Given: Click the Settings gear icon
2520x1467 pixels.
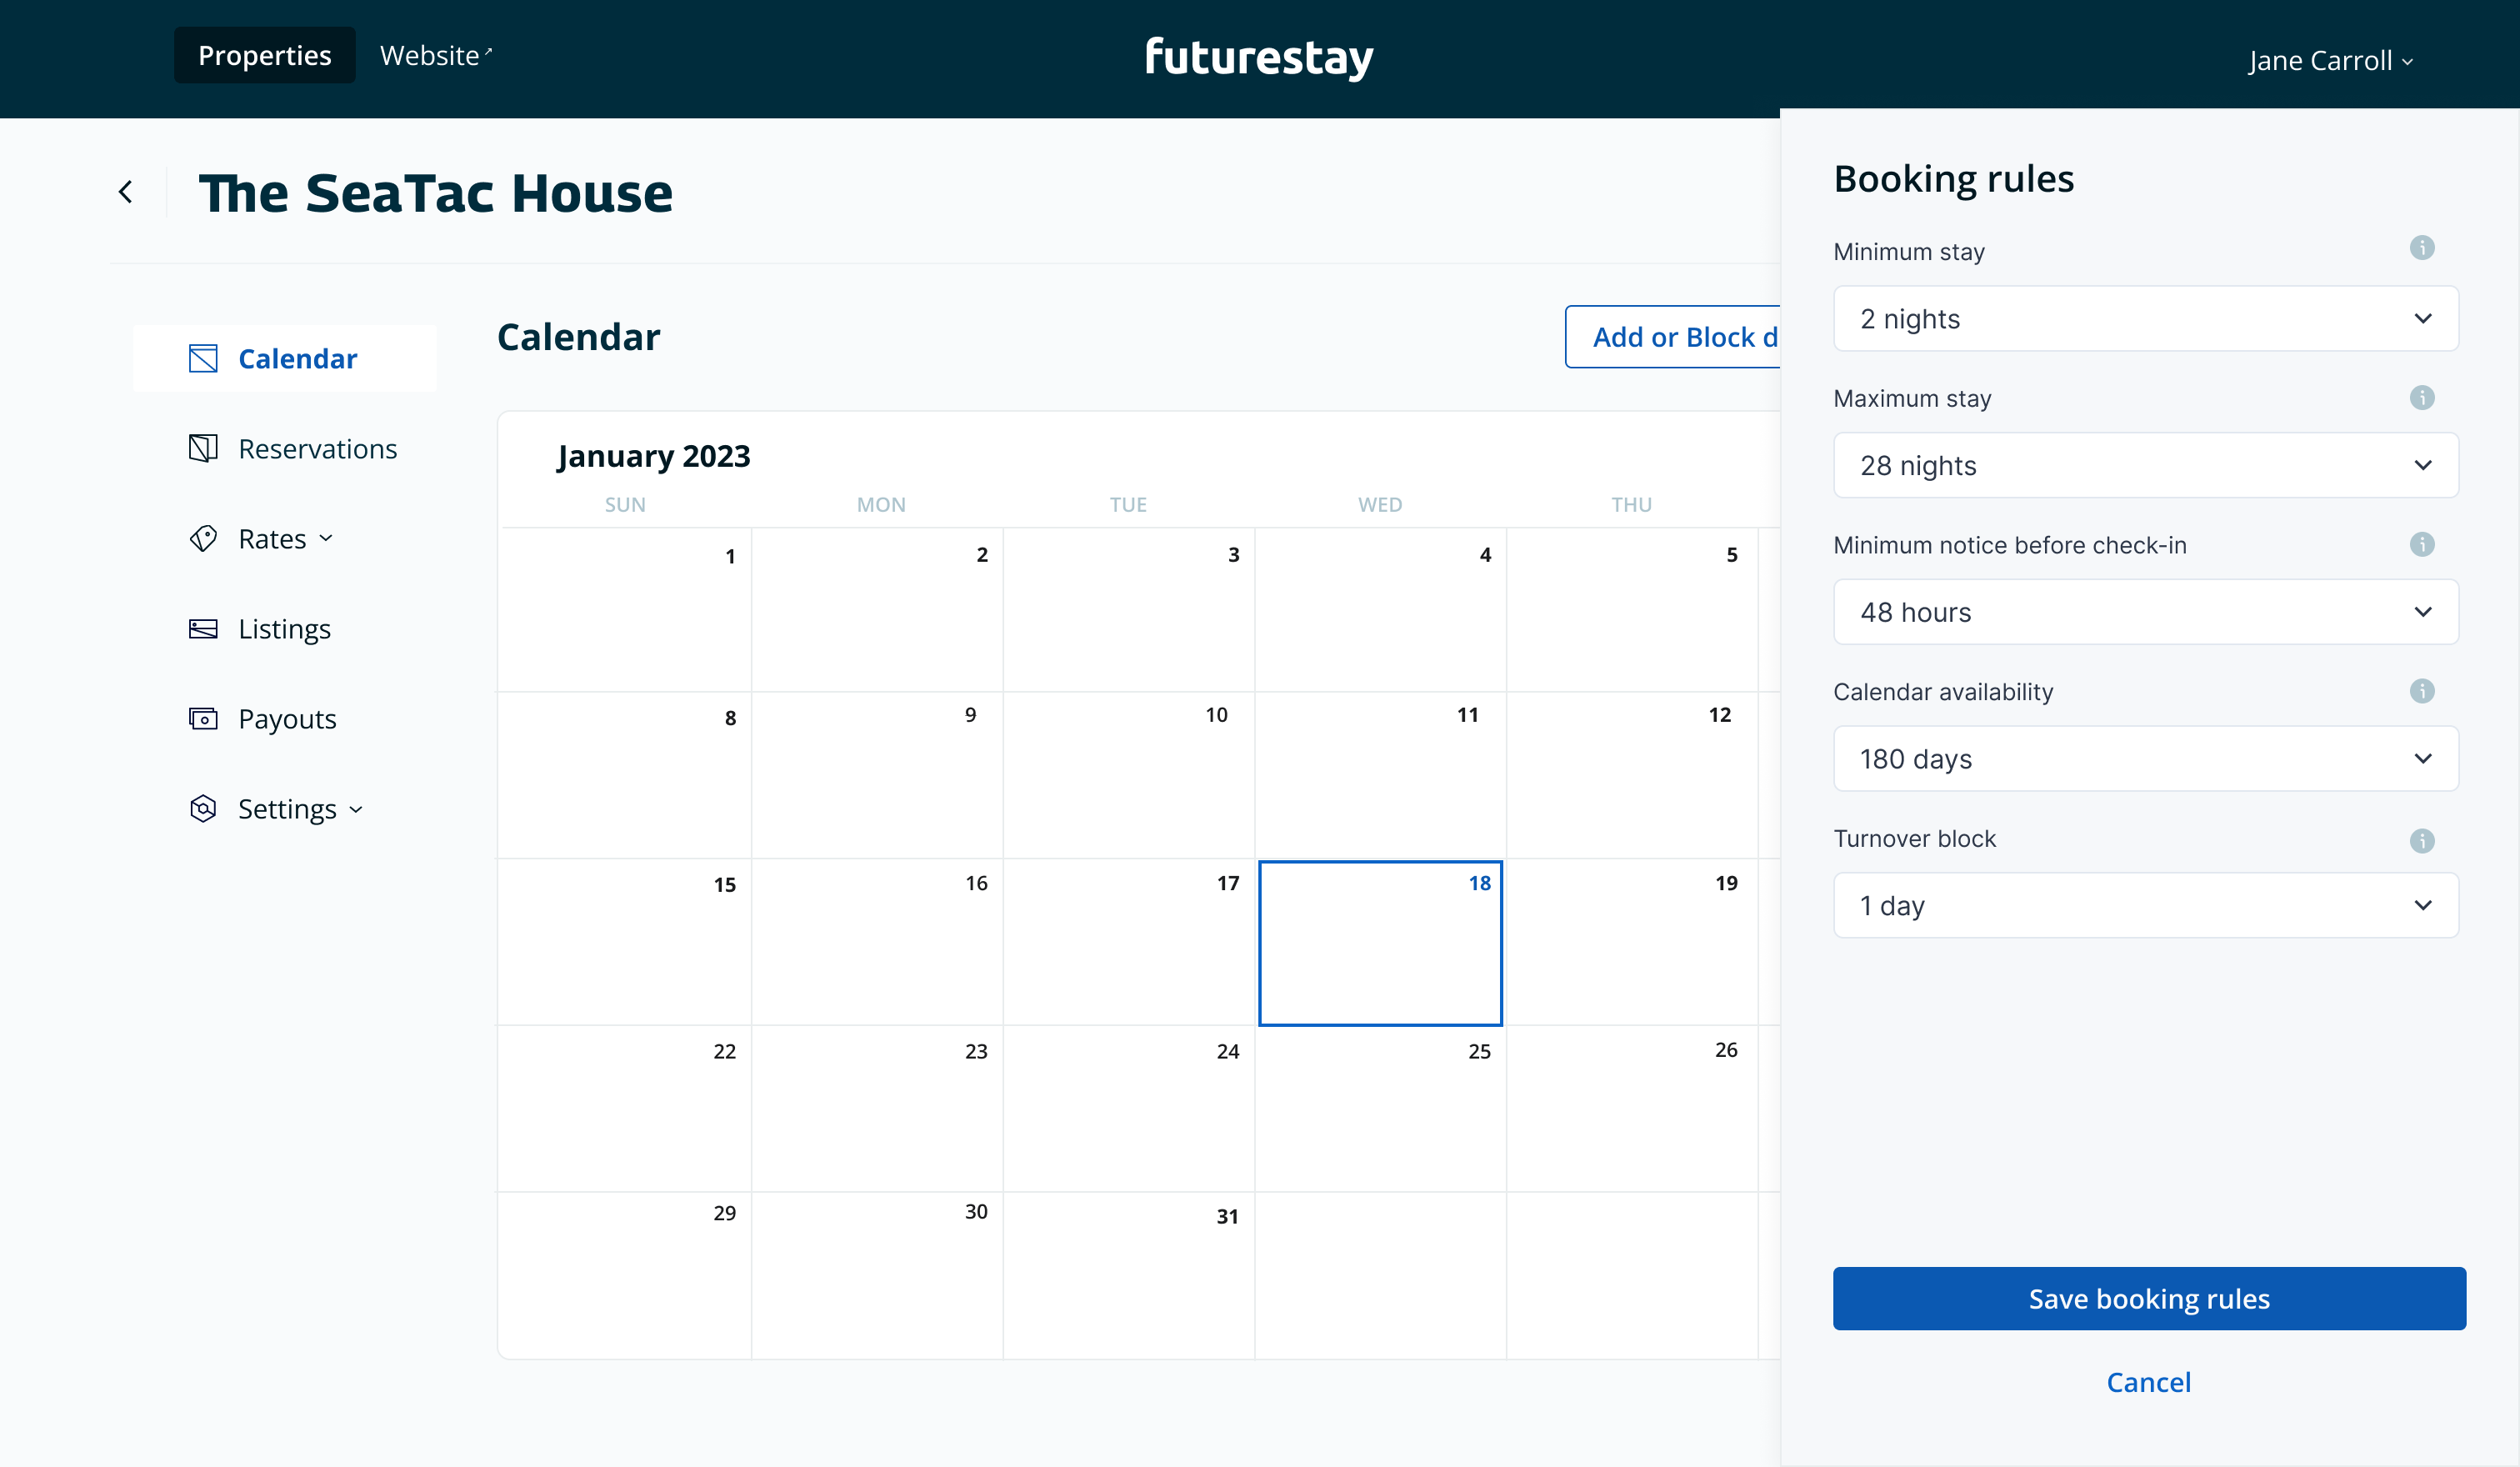Looking at the screenshot, I should click(203, 808).
